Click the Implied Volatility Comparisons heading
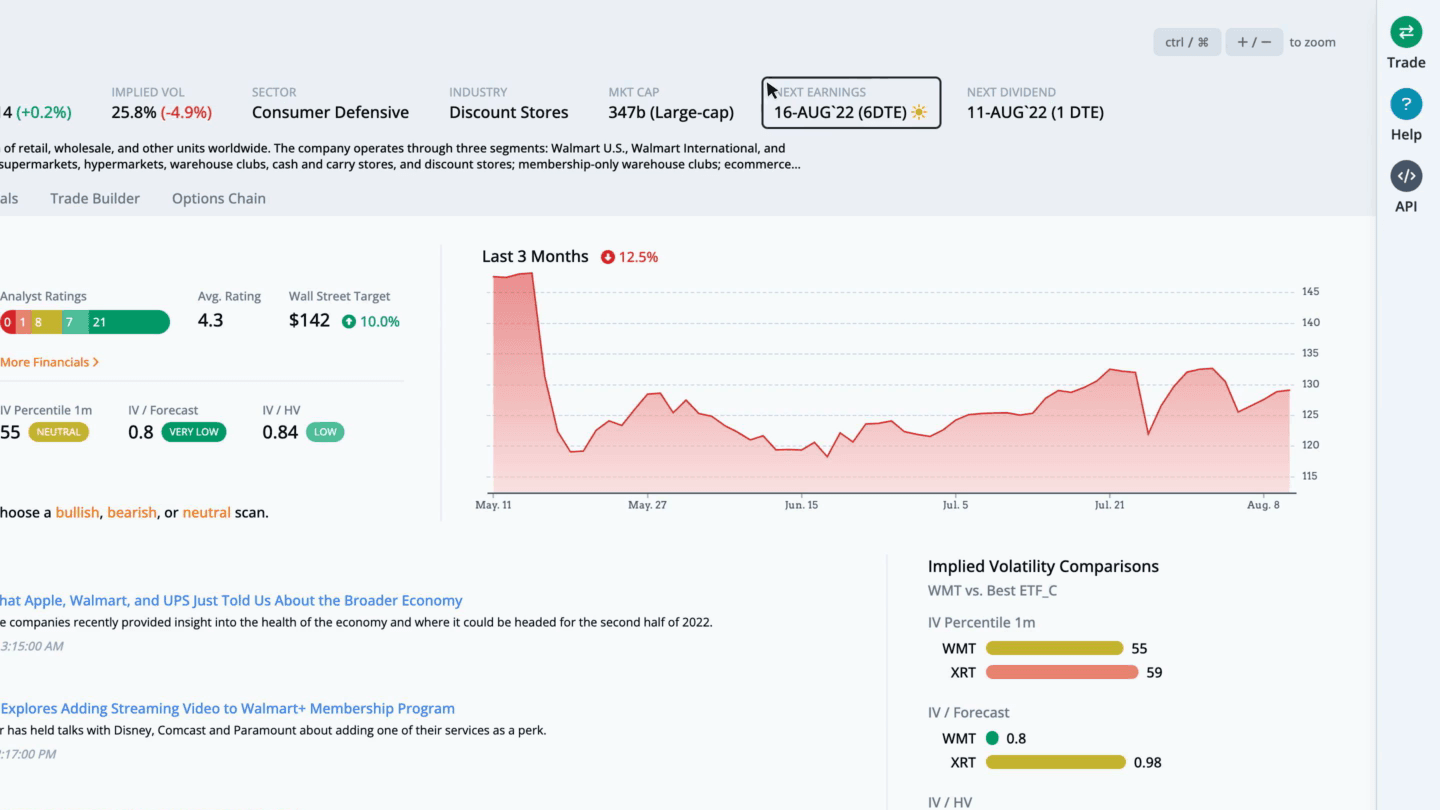Screen dimensions: 1440x810 [x=1043, y=566]
